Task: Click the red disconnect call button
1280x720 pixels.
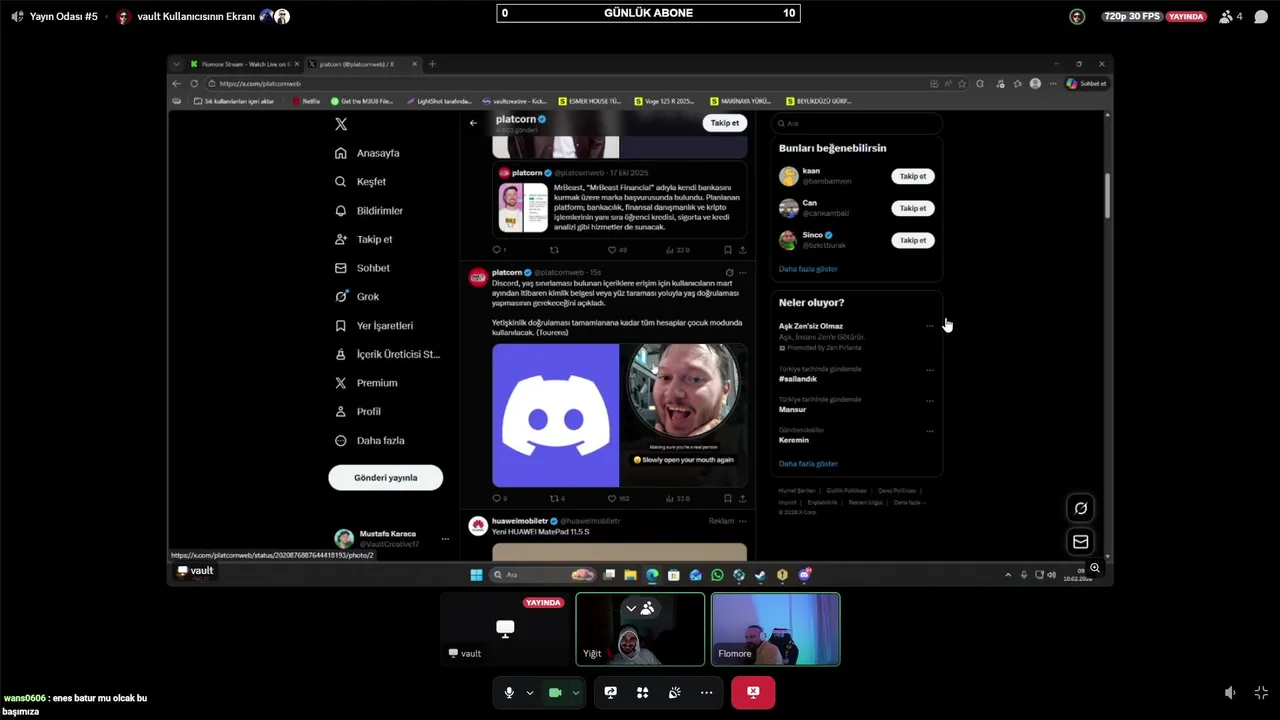Action: pos(753,692)
